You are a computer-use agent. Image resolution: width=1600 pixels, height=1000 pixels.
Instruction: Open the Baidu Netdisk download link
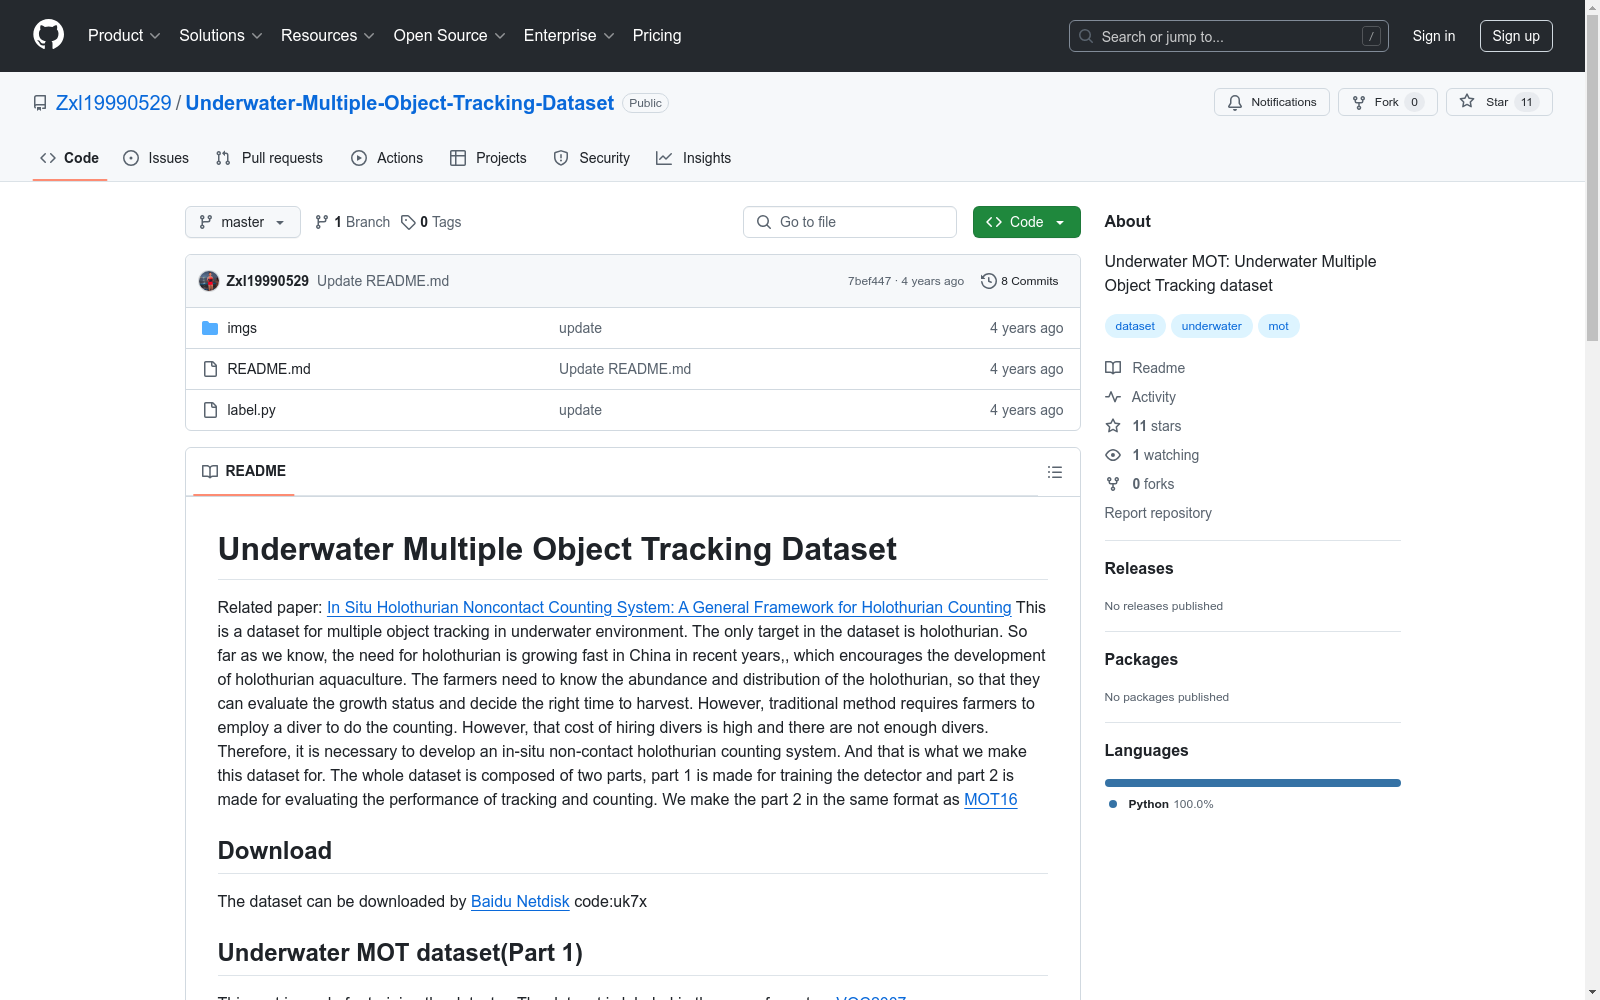click(519, 901)
